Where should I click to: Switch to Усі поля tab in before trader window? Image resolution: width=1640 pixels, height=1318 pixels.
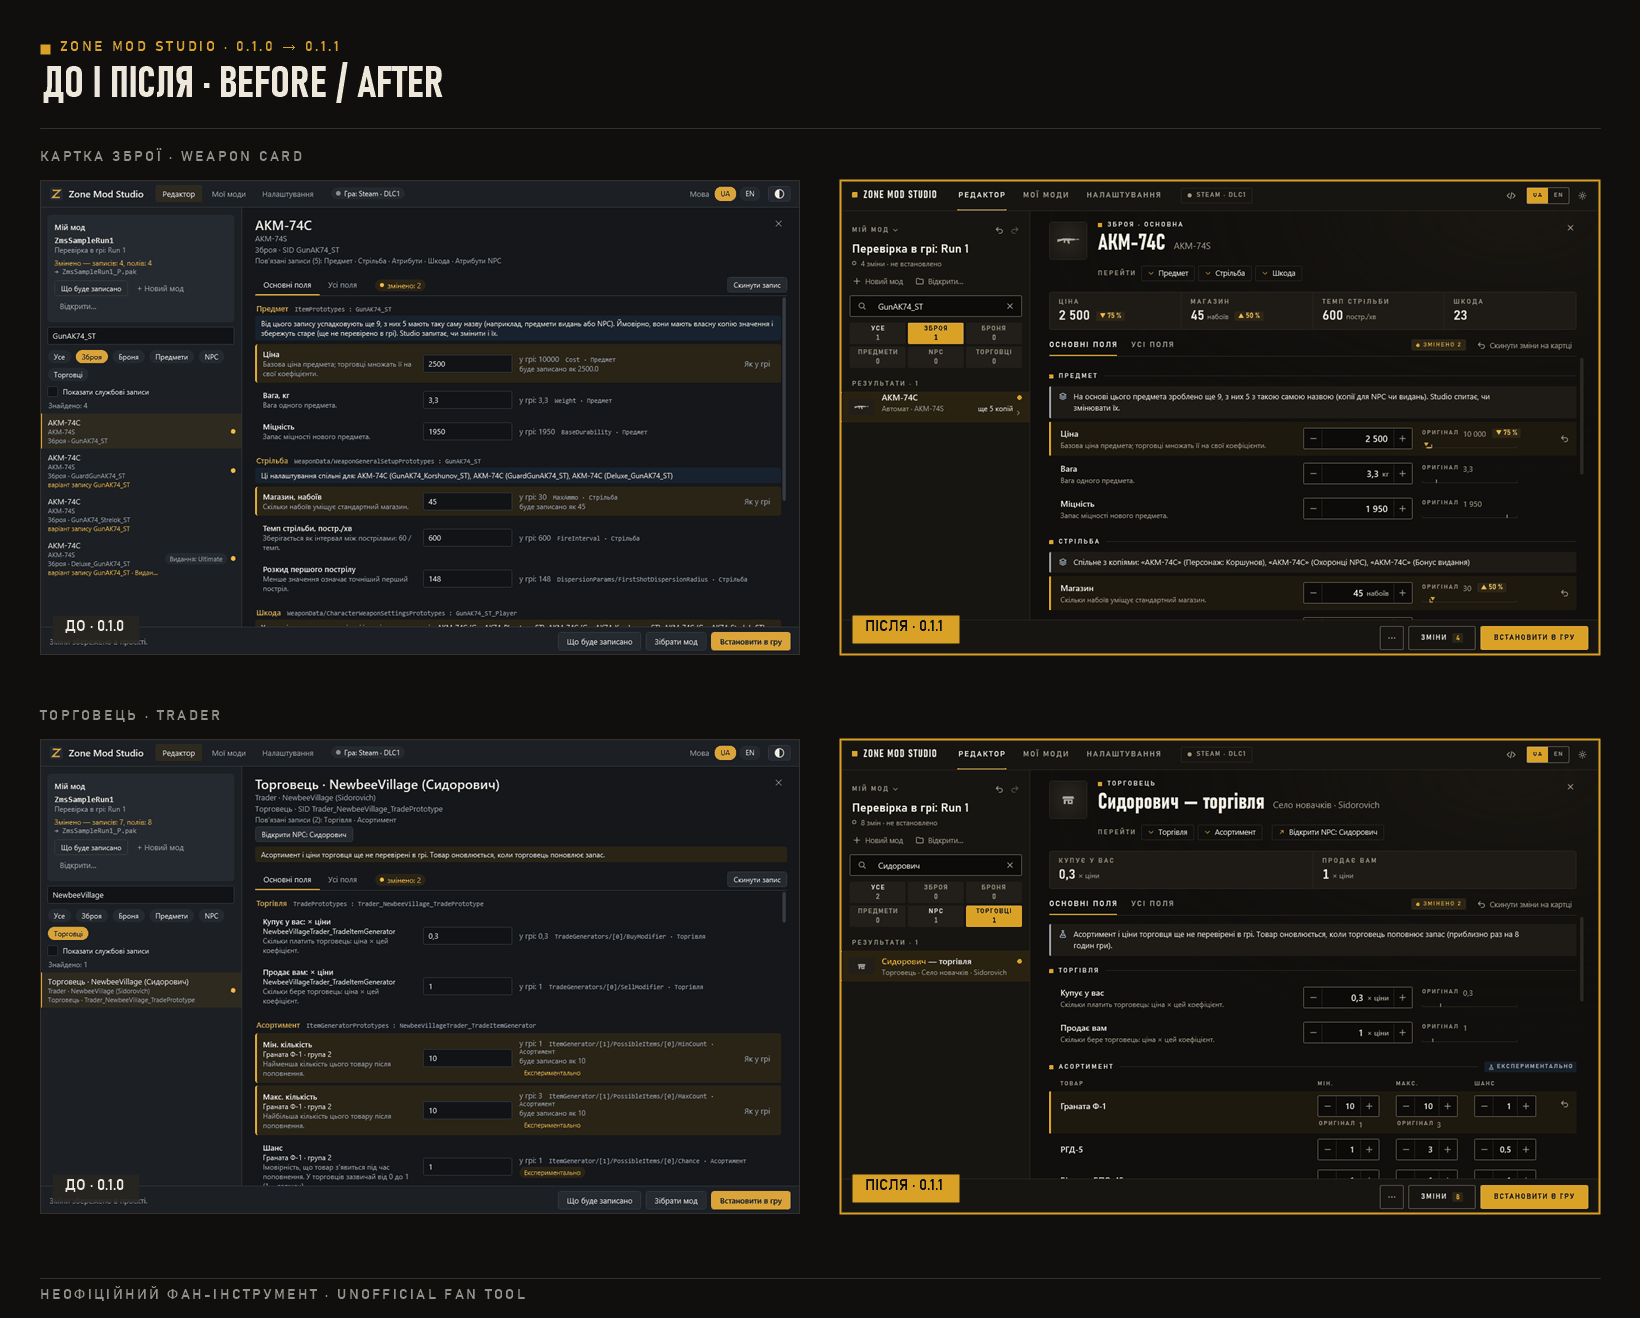tap(343, 880)
